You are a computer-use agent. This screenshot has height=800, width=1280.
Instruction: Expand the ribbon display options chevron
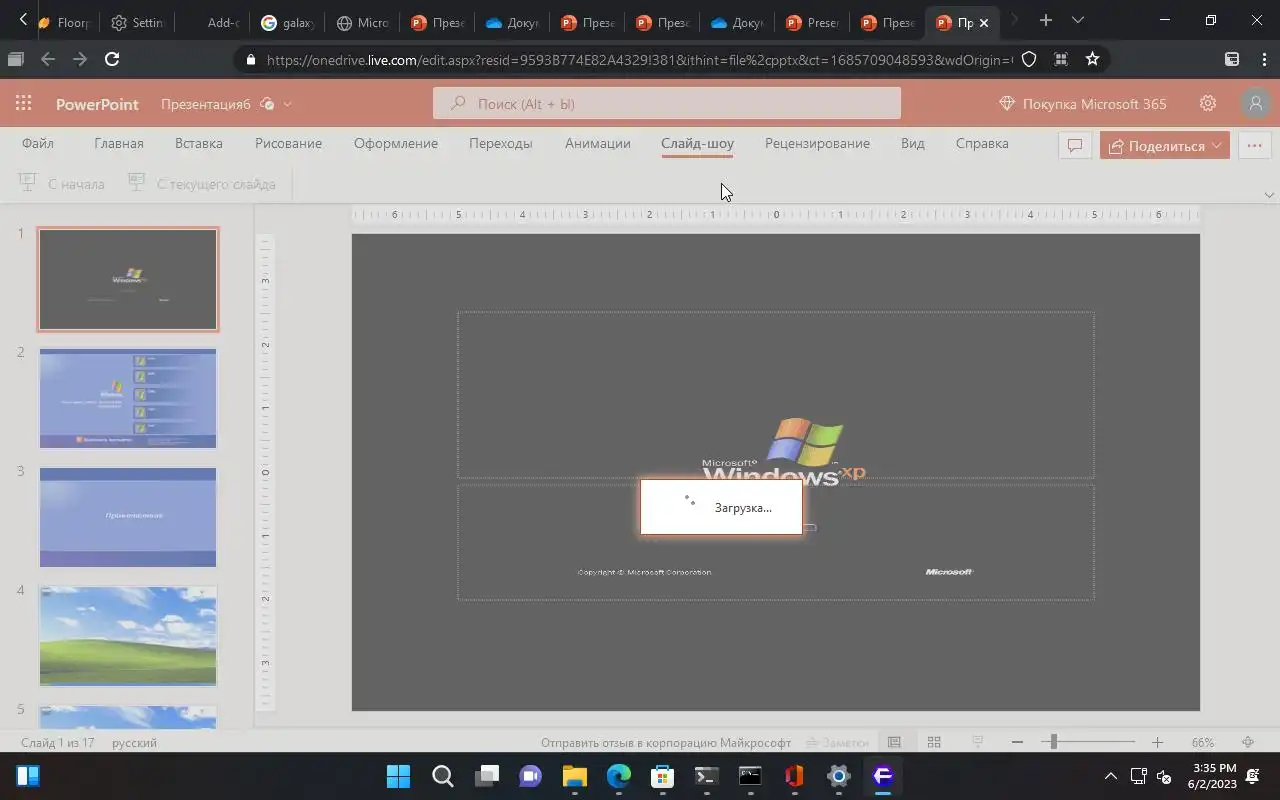pos(1269,195)
